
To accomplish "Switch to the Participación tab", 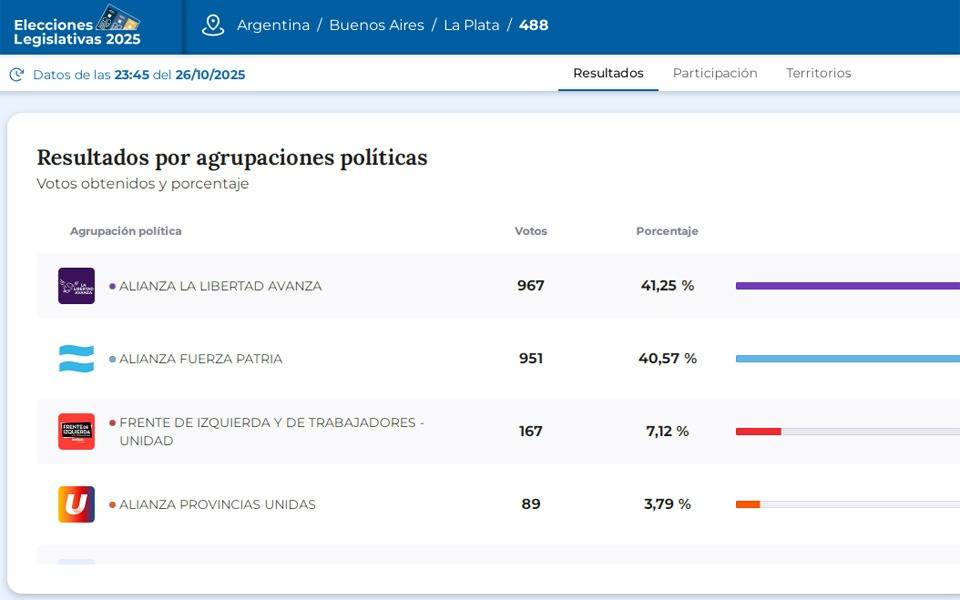I will (x=714, y=73).
